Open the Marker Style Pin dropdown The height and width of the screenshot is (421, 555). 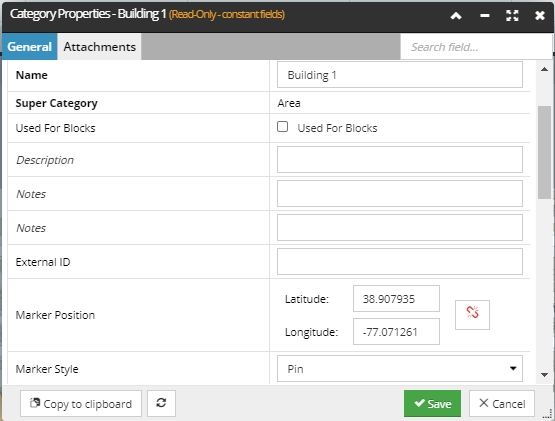pos(400,369)
